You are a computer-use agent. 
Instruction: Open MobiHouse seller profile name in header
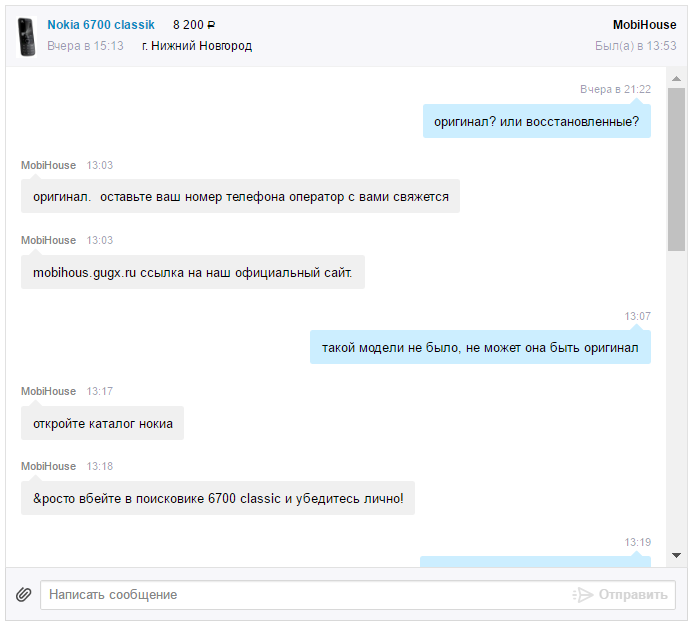644,25
